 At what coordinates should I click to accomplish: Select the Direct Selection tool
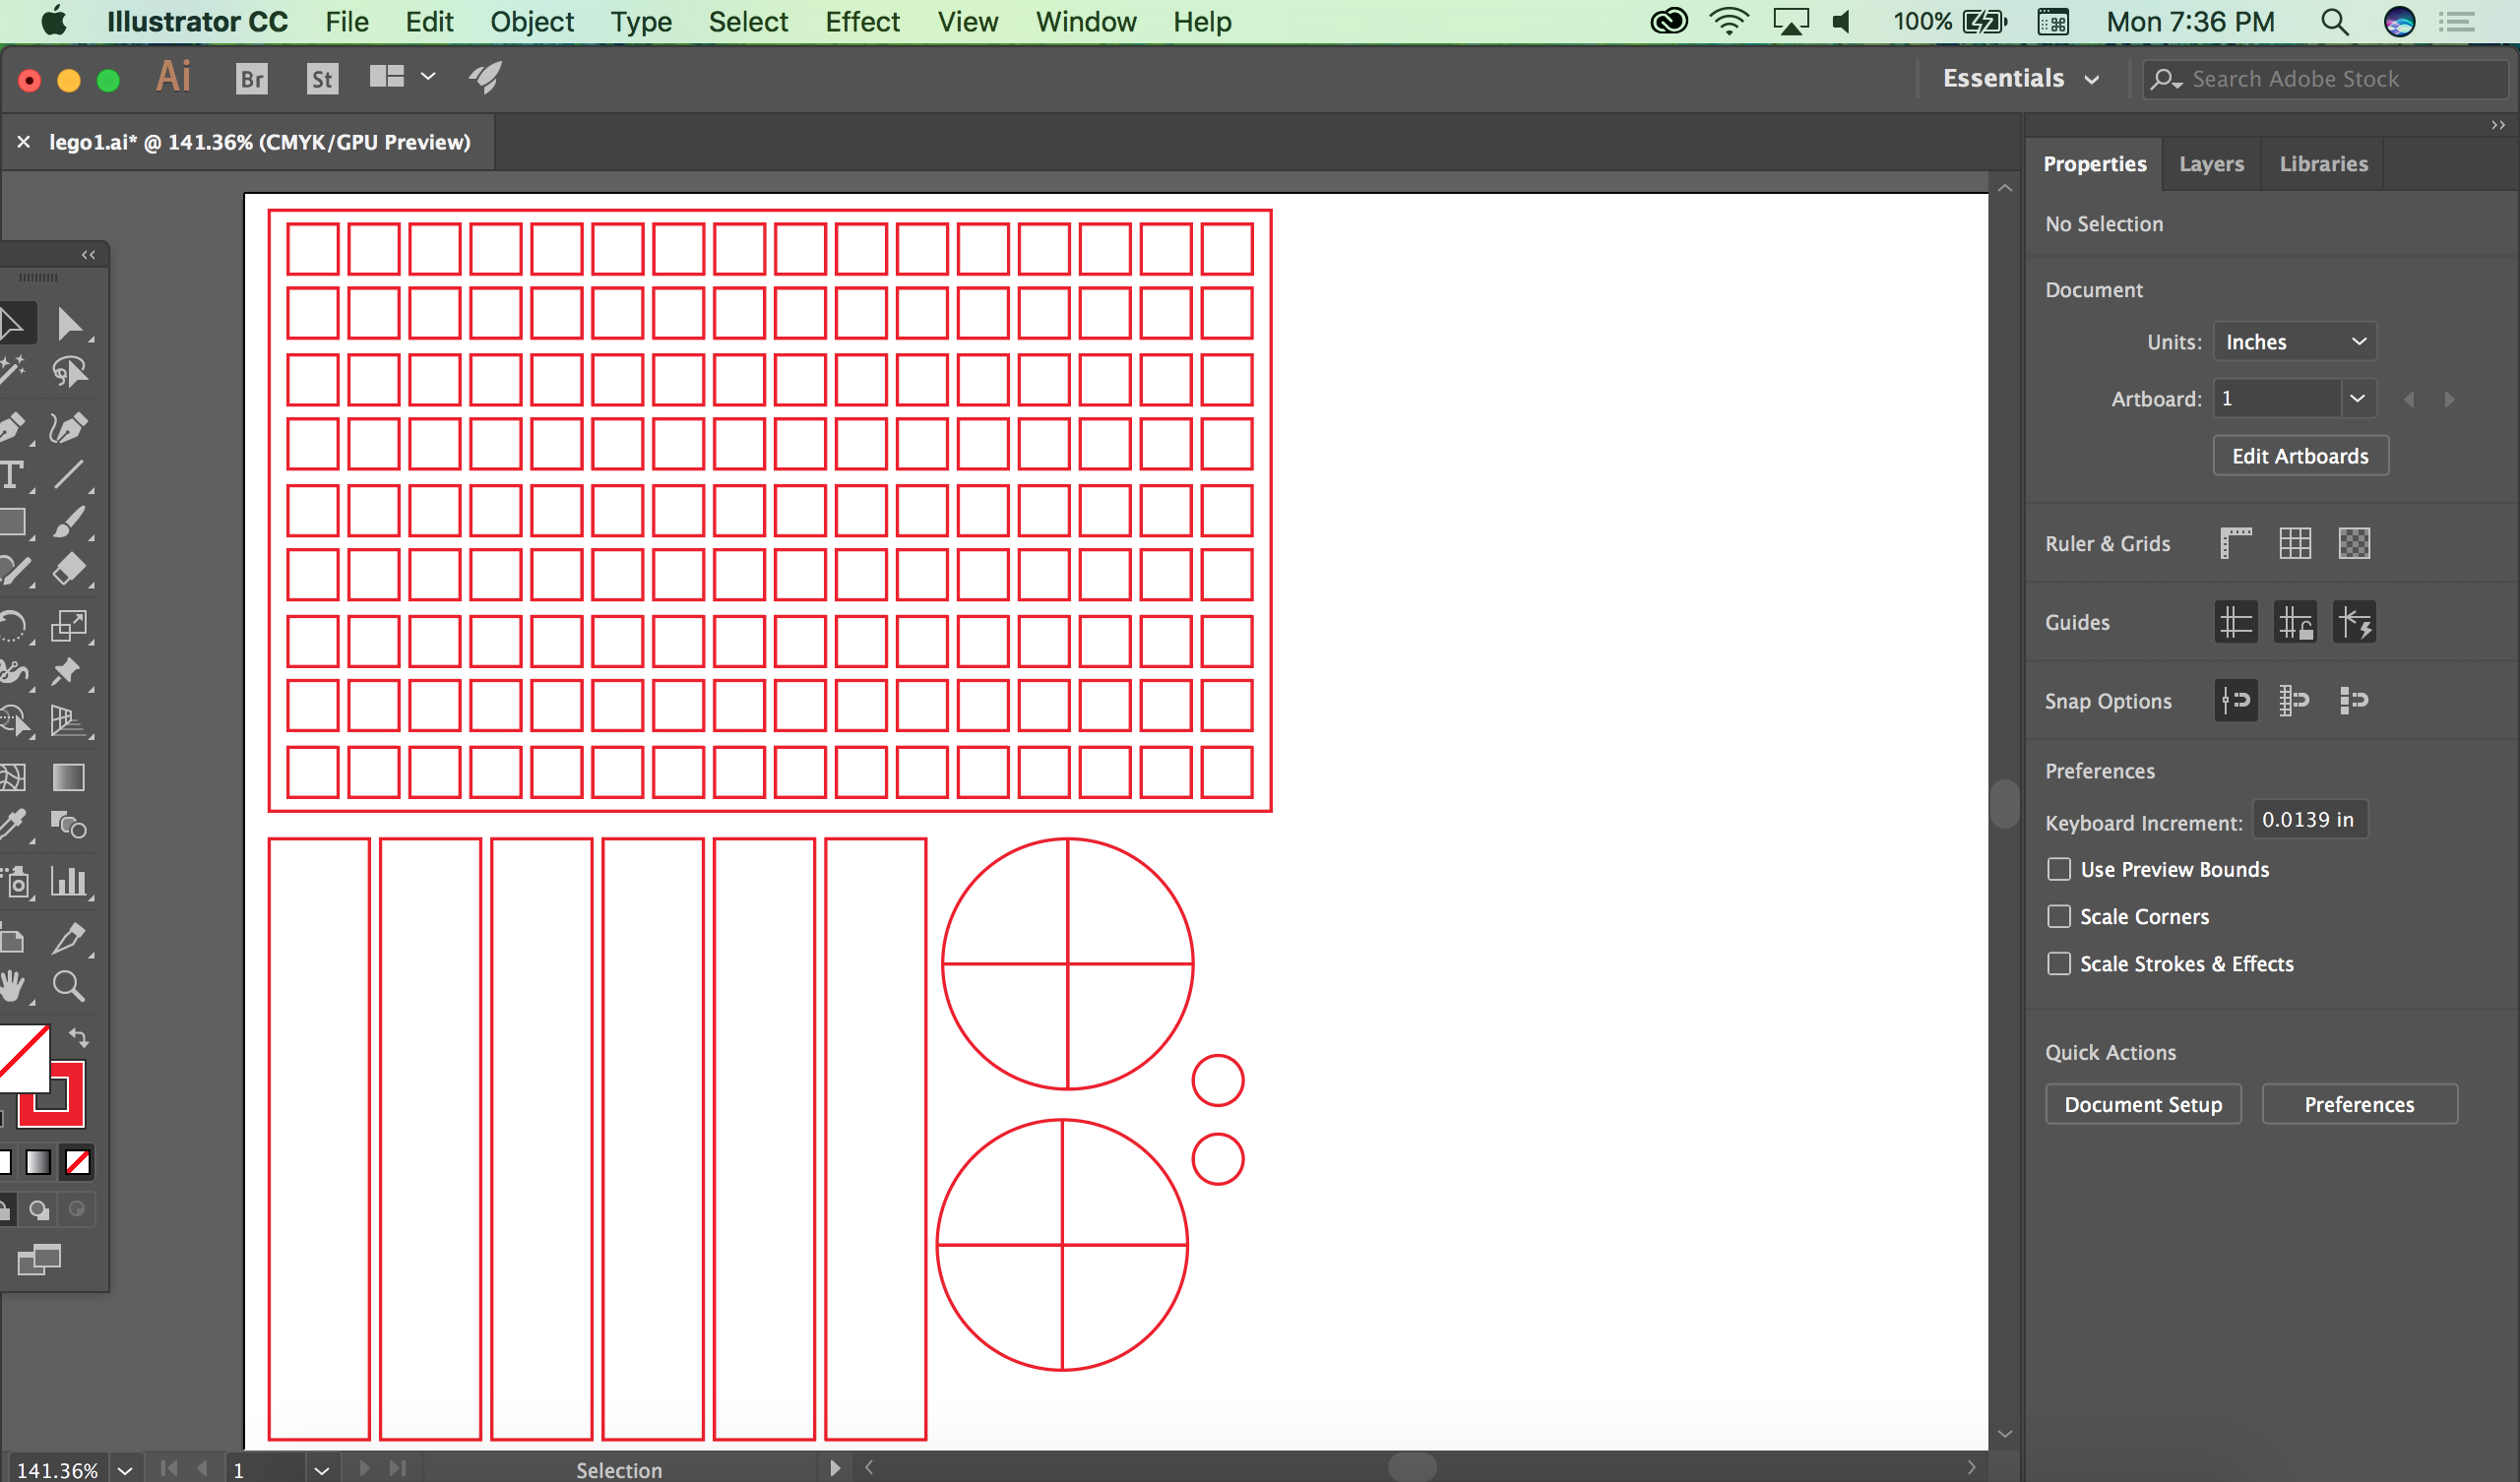click(x=69, y=324)
